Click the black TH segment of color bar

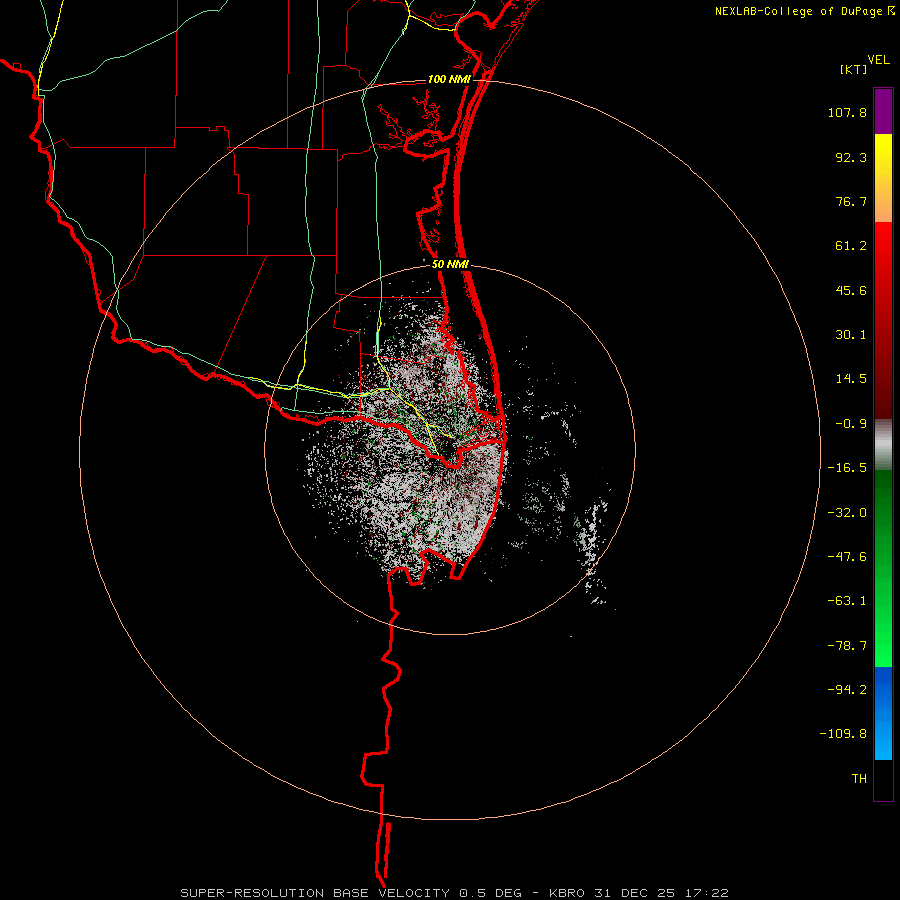883,779
